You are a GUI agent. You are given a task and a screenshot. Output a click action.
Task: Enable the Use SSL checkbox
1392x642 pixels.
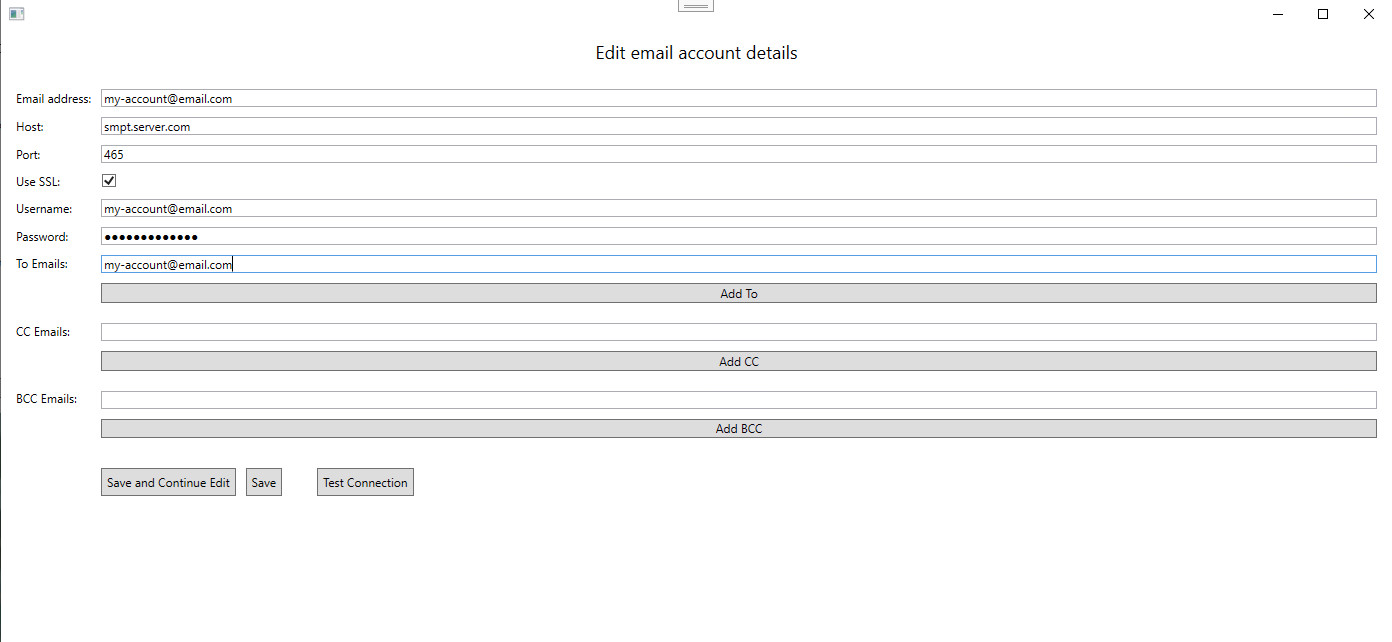tap(109, 180)
